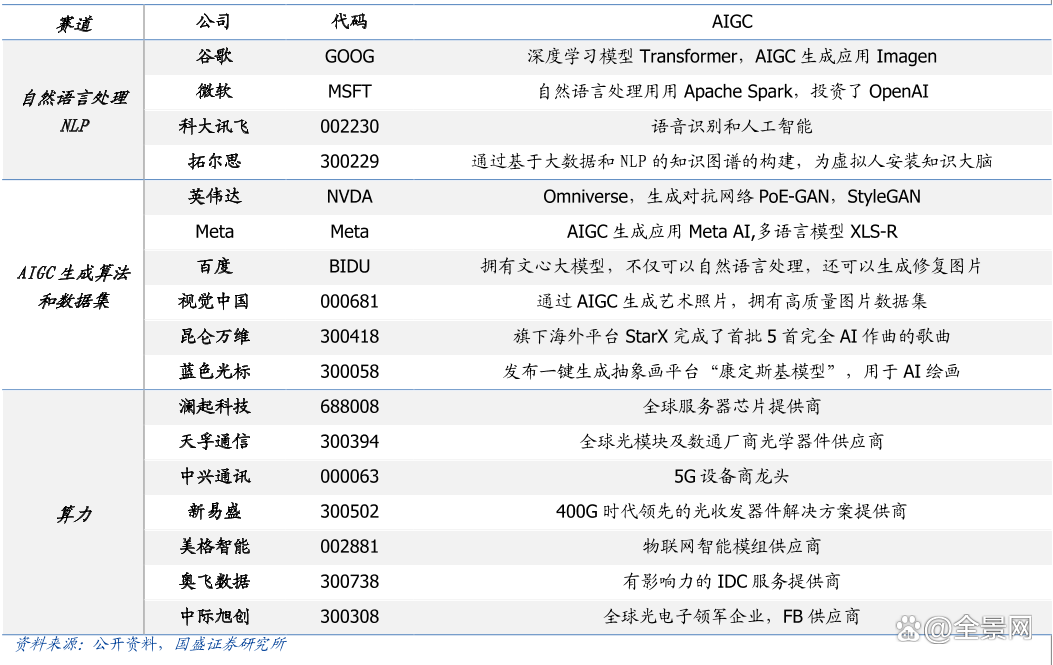
Task: Select code cell 300229
Action: coord(349,161)
